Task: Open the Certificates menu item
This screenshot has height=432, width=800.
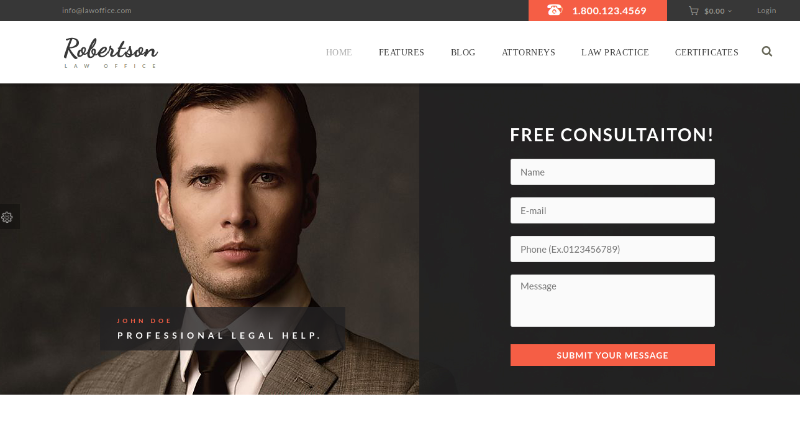Action: pyautogui.click(x=707, y=52)
